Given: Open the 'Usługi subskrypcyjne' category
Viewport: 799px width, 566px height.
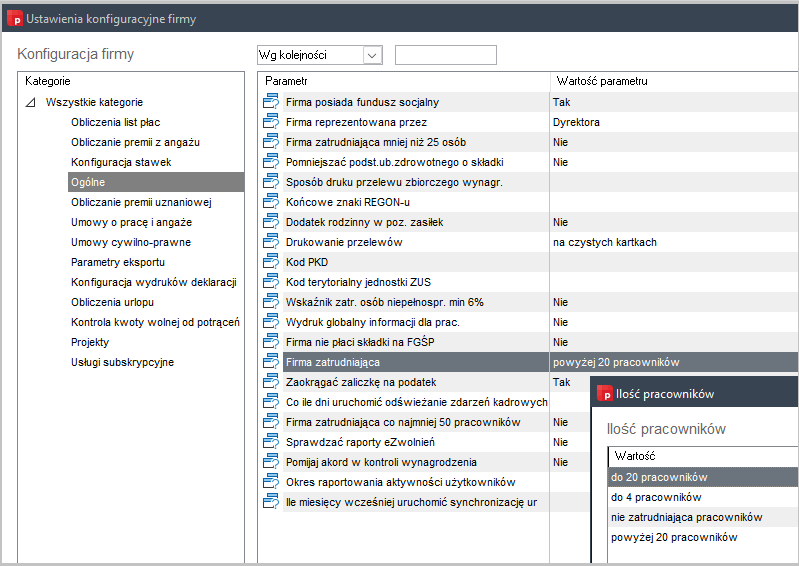Looking at the screenshot, I should point(122,362).
